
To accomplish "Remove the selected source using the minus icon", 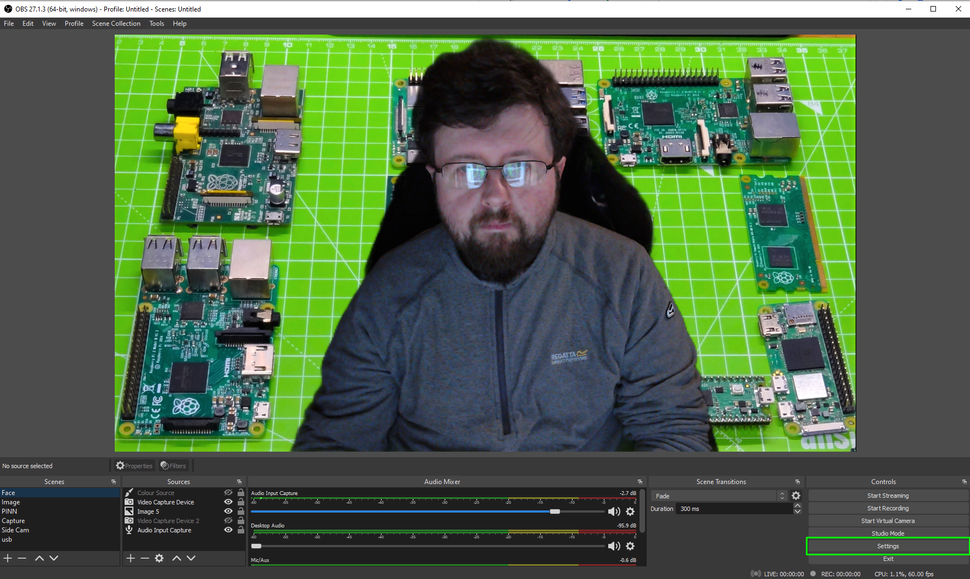I will [x=143, y=558].
